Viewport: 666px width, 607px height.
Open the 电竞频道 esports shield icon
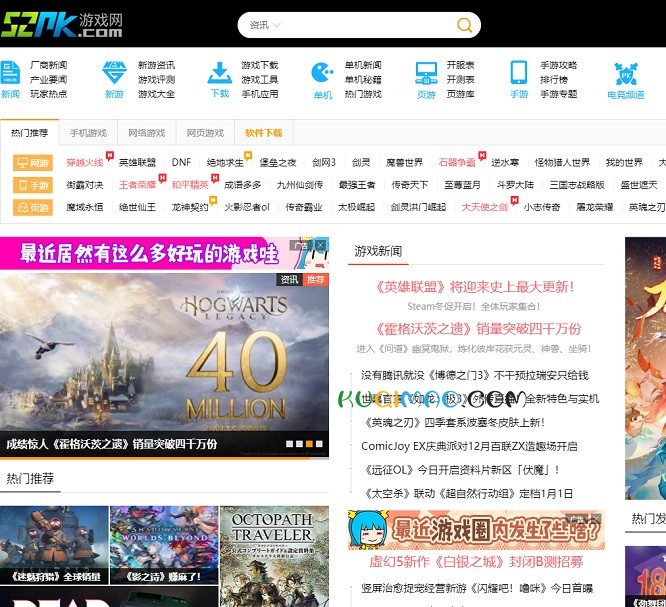[626, 81]
